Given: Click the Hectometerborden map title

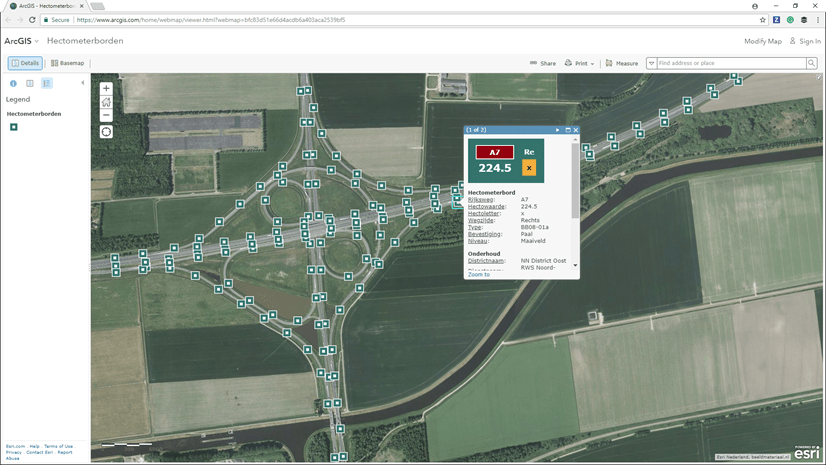Looking at the screenshot, I should tap(85, 41).
